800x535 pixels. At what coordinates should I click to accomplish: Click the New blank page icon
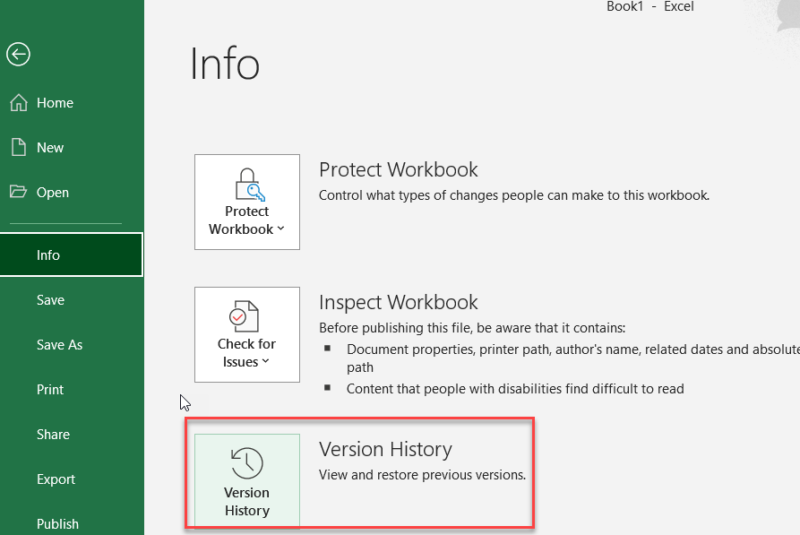(x=18, y=147)
